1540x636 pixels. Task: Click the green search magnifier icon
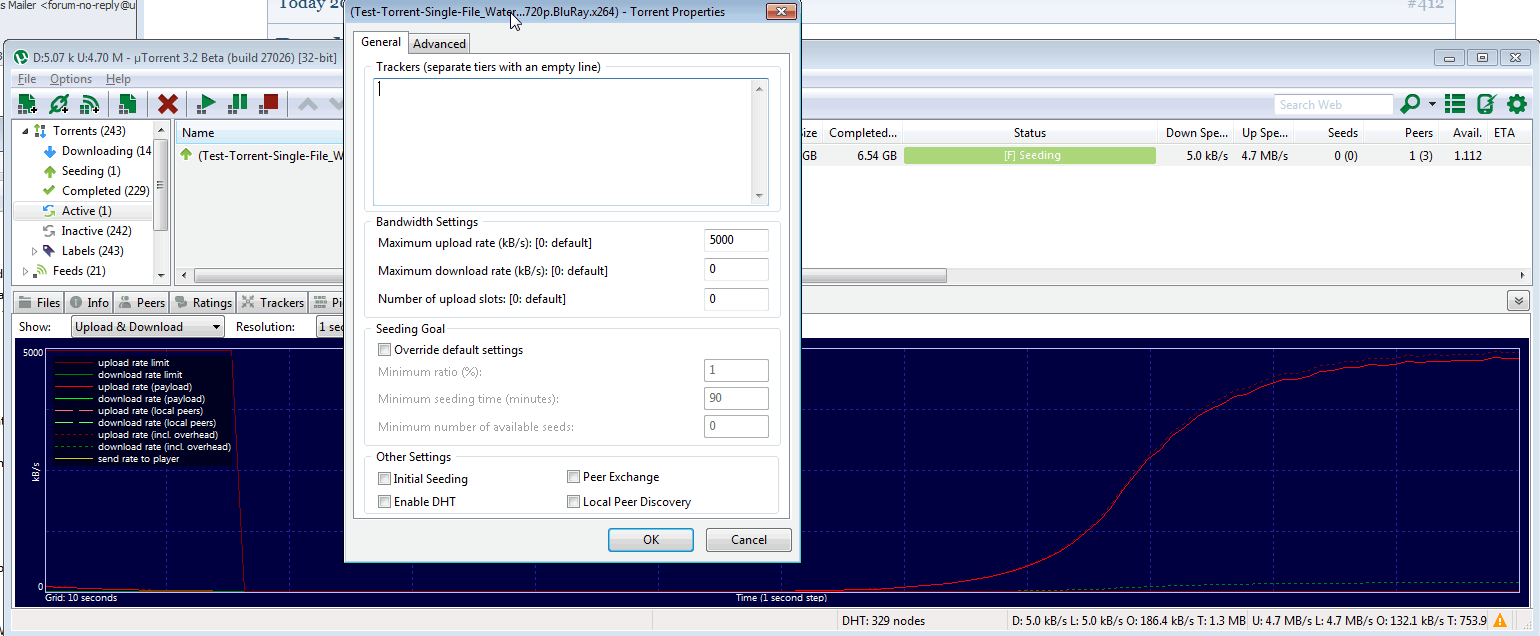click(x=1410, y=104)
